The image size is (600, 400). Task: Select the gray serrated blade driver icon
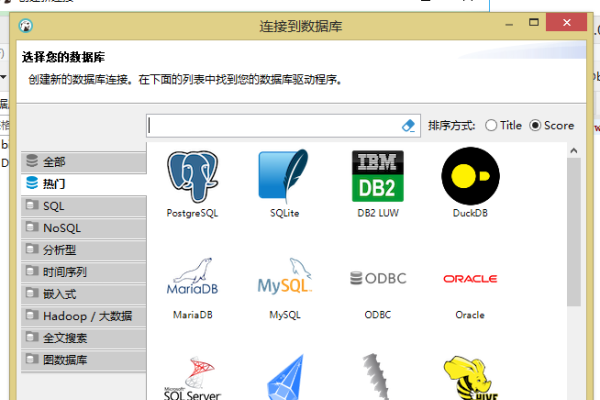coord(376,377)
